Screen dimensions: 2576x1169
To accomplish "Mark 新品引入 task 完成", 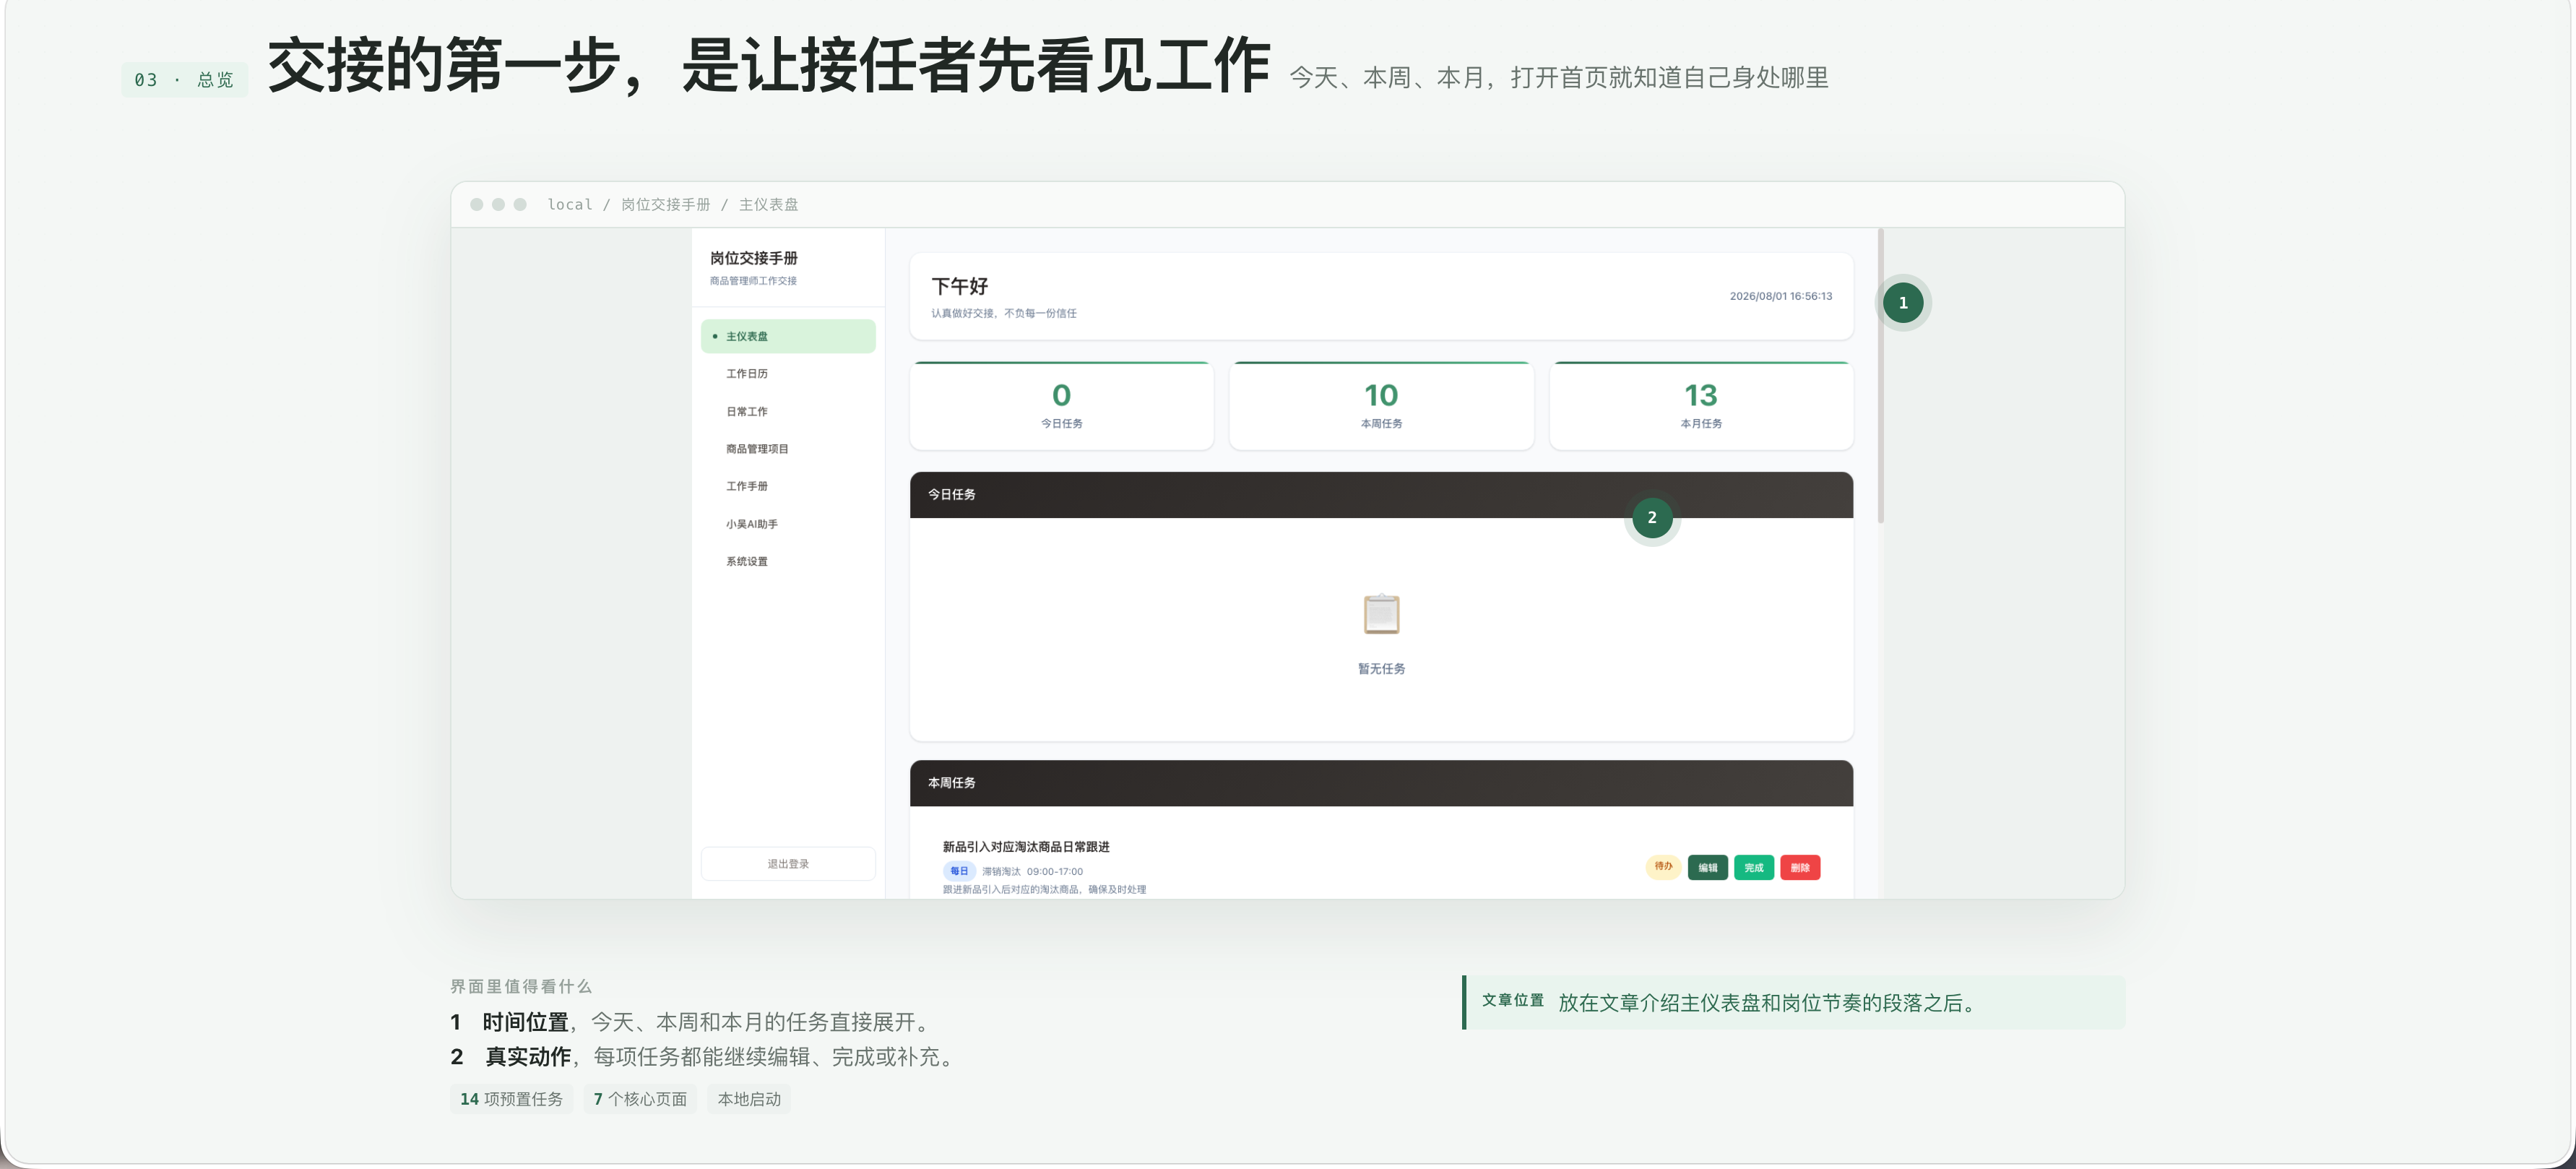I will coord(1753,867).
